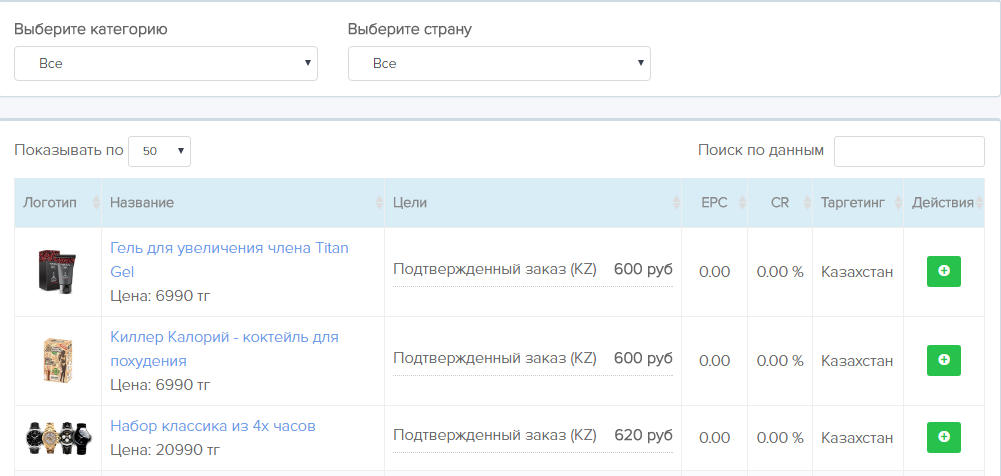Open the Гель для увеличения члена Titan Gel link
The image size is (1001, 476).
(230, 260)
